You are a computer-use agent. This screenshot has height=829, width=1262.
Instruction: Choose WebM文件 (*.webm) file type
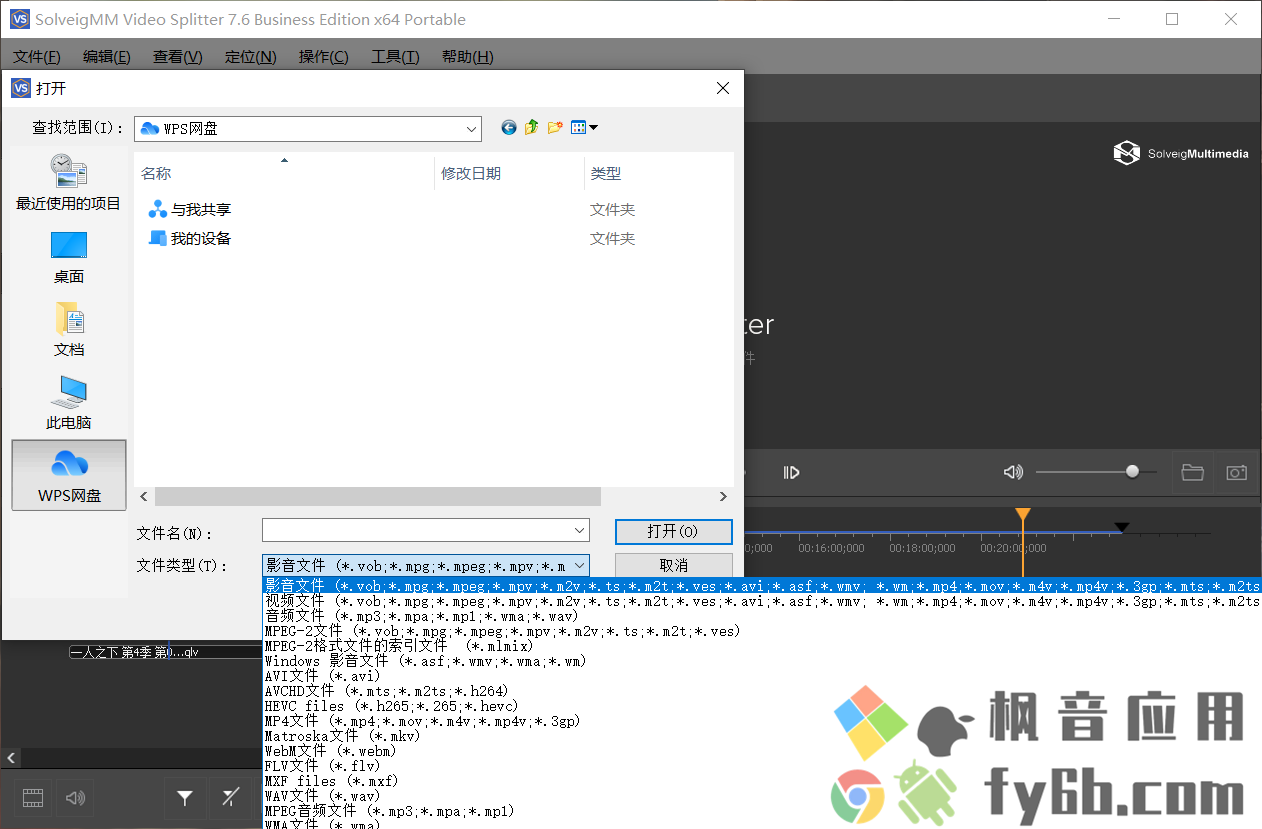(x=762, y=751)
